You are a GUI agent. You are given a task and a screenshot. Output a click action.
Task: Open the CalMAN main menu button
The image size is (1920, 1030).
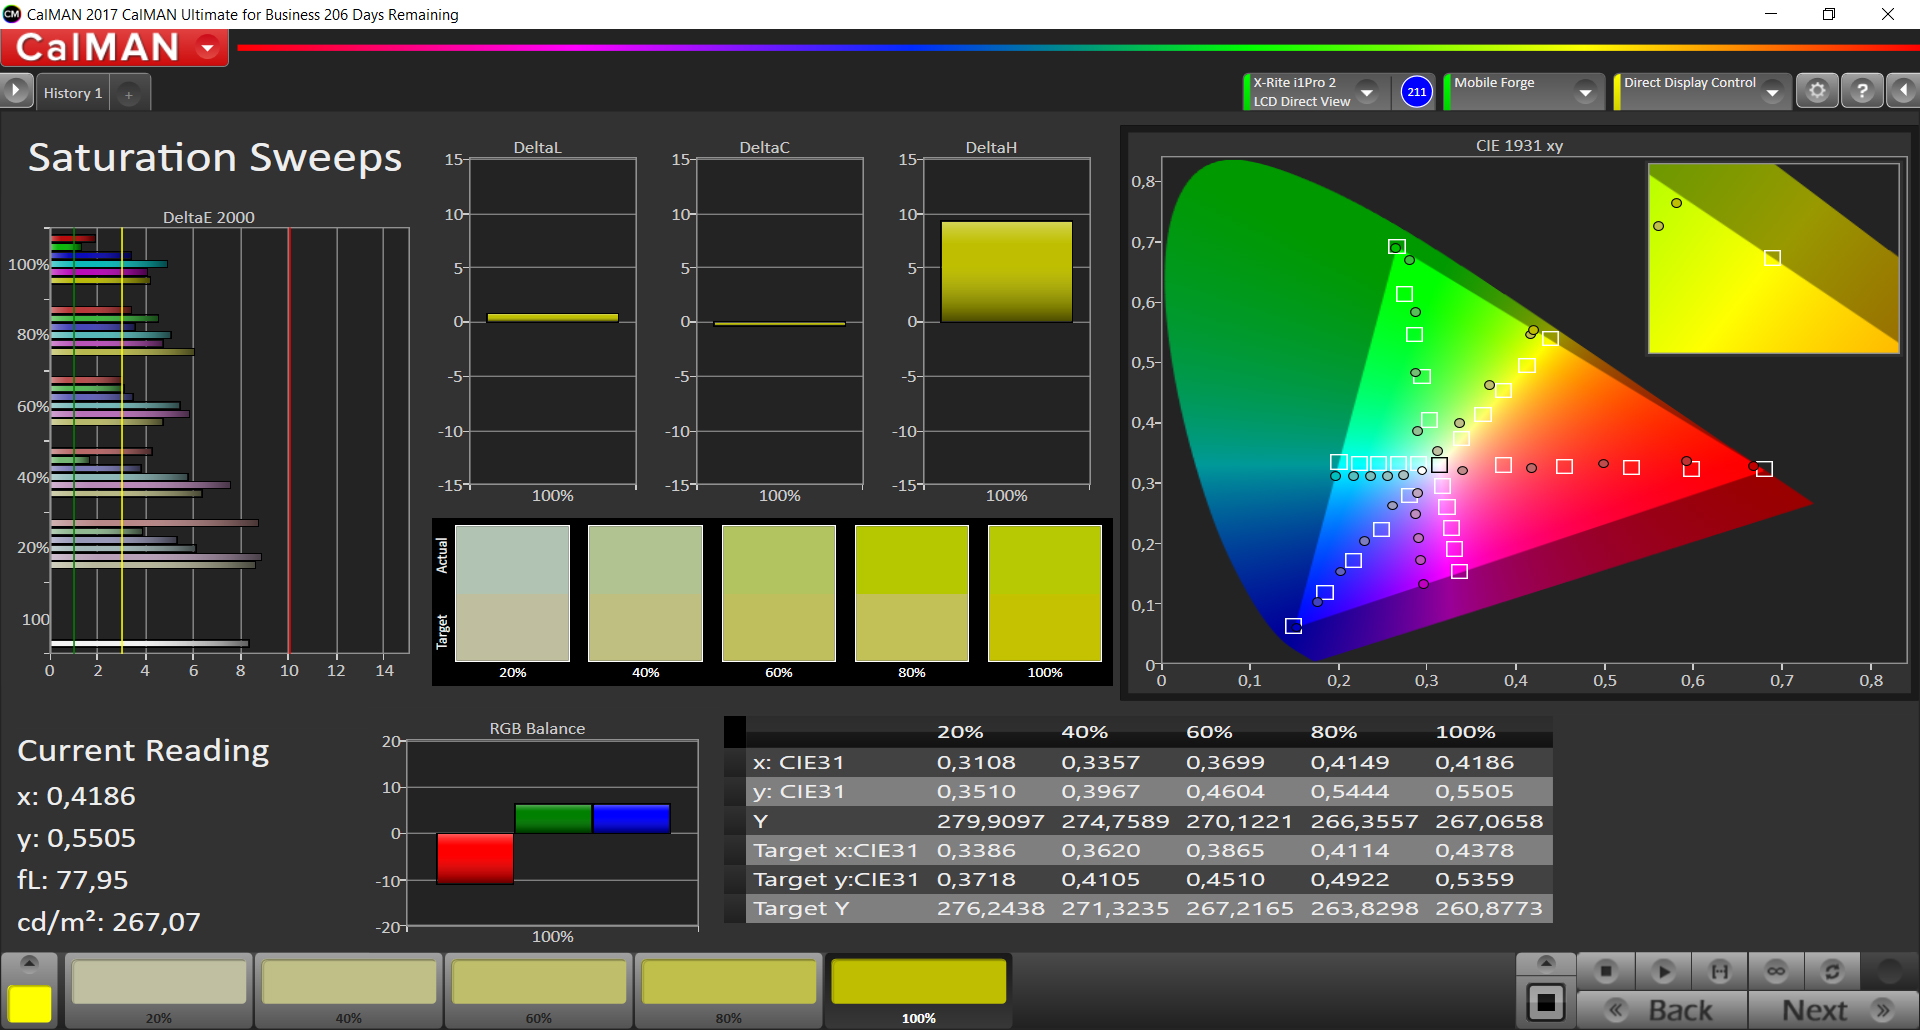click(114, 47)
